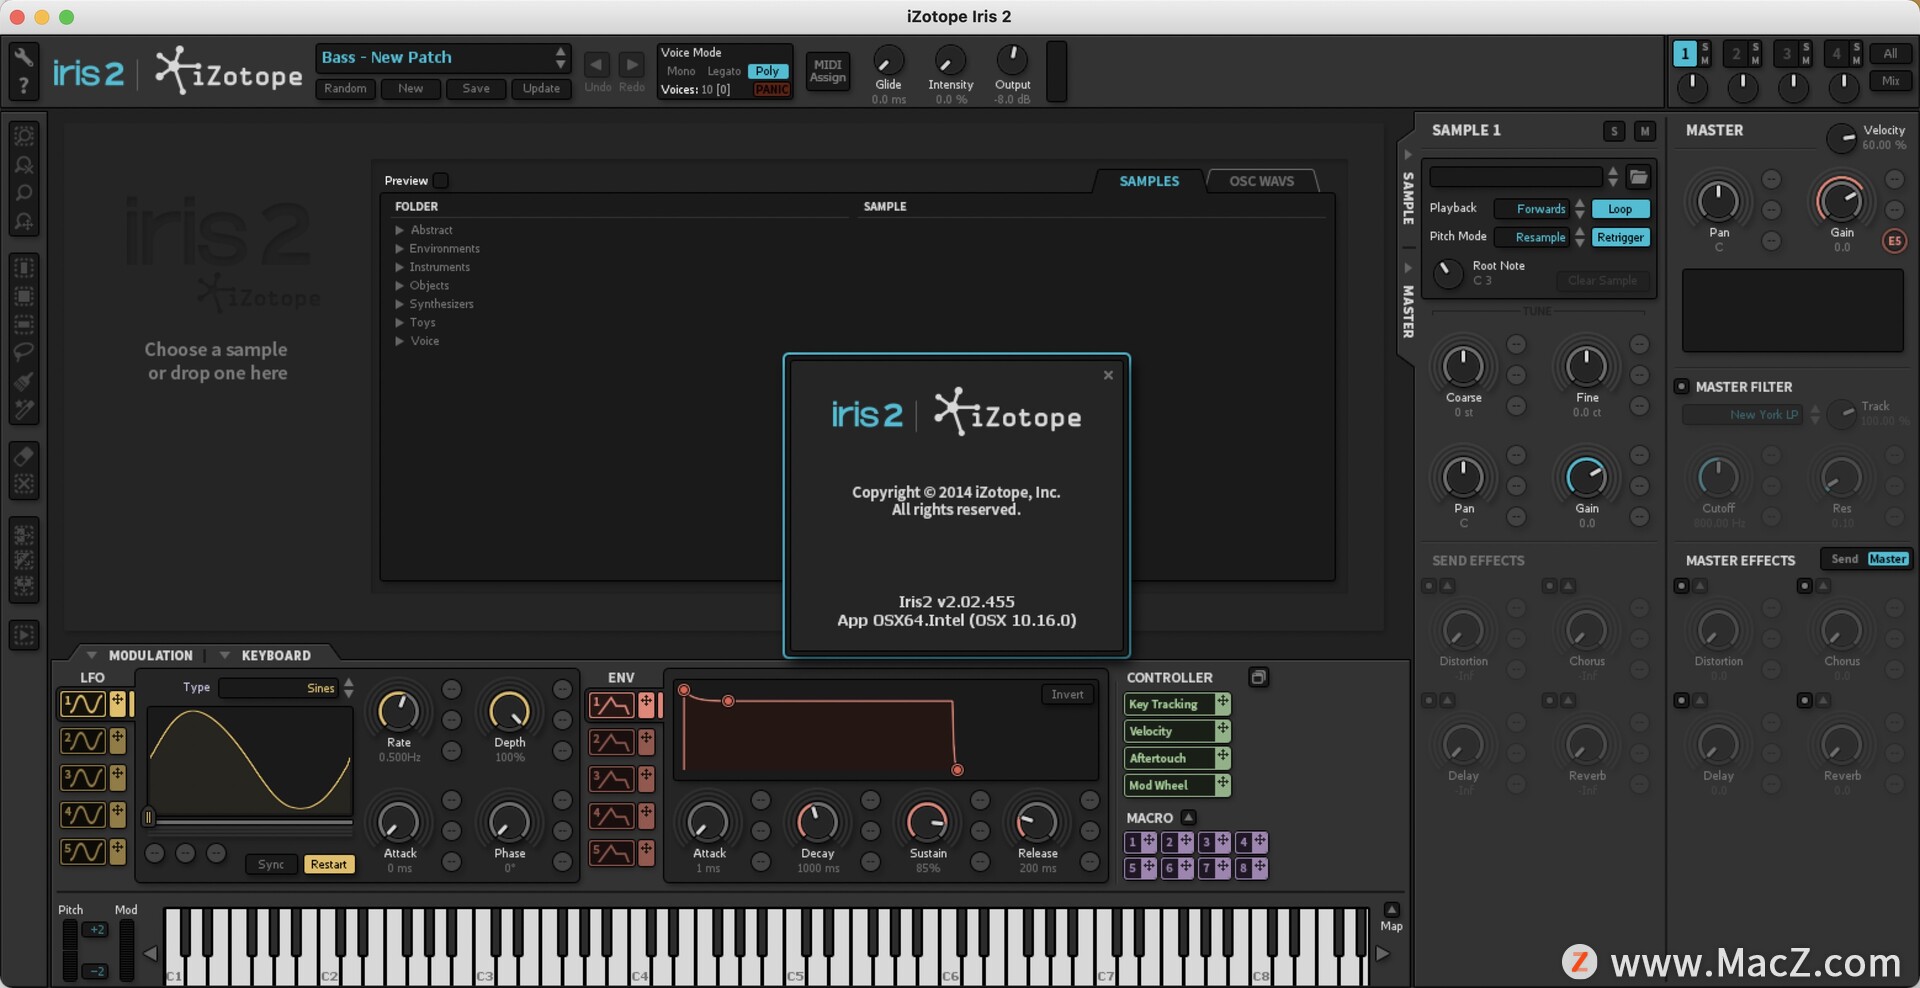Select Poly voice mode
This screenshot has width=1920, height=988.
[x=768, y=71]
